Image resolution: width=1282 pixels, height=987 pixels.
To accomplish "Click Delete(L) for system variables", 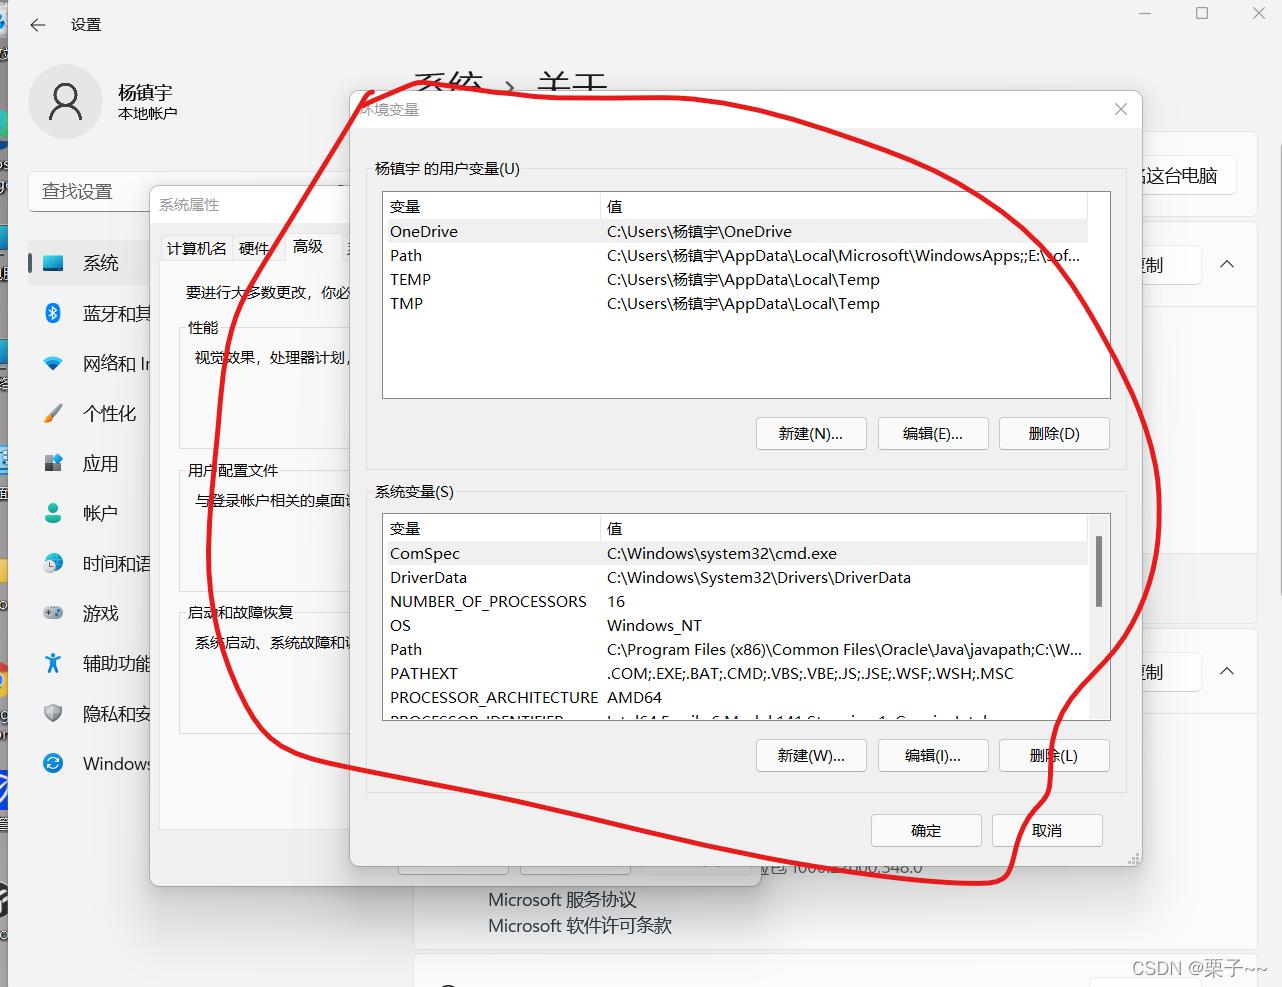I will 1054,756.
